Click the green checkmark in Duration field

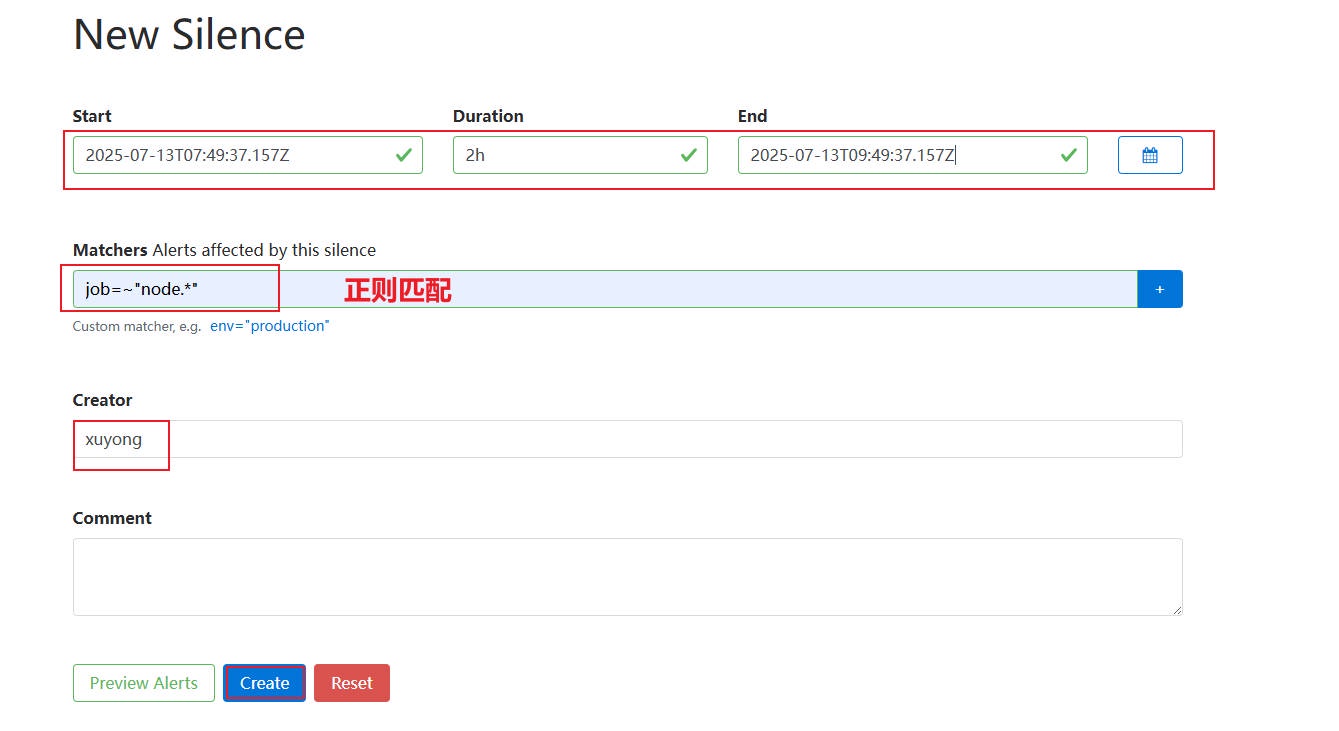[688, 155]
